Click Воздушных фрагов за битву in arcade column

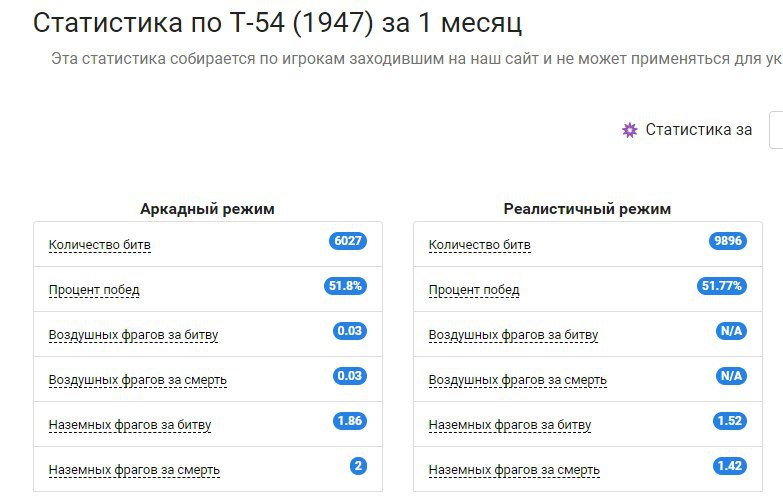click(133, 335)
